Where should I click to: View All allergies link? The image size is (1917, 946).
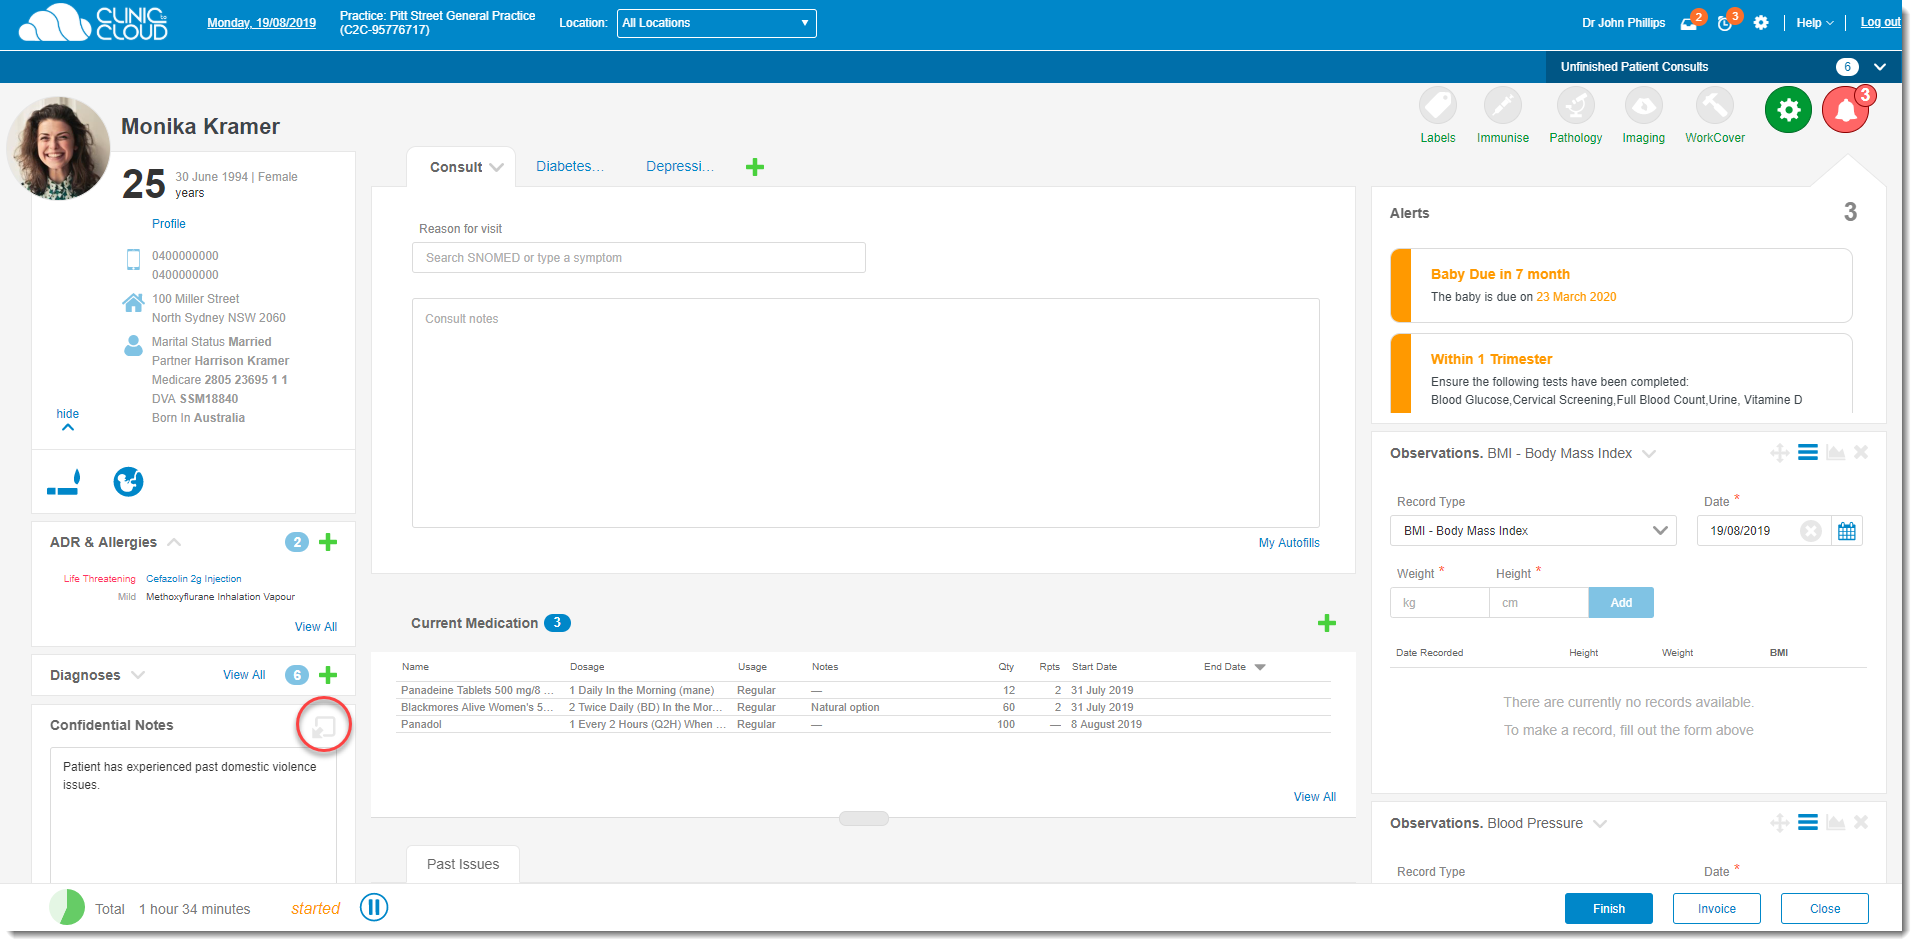[x=316, y=627]
